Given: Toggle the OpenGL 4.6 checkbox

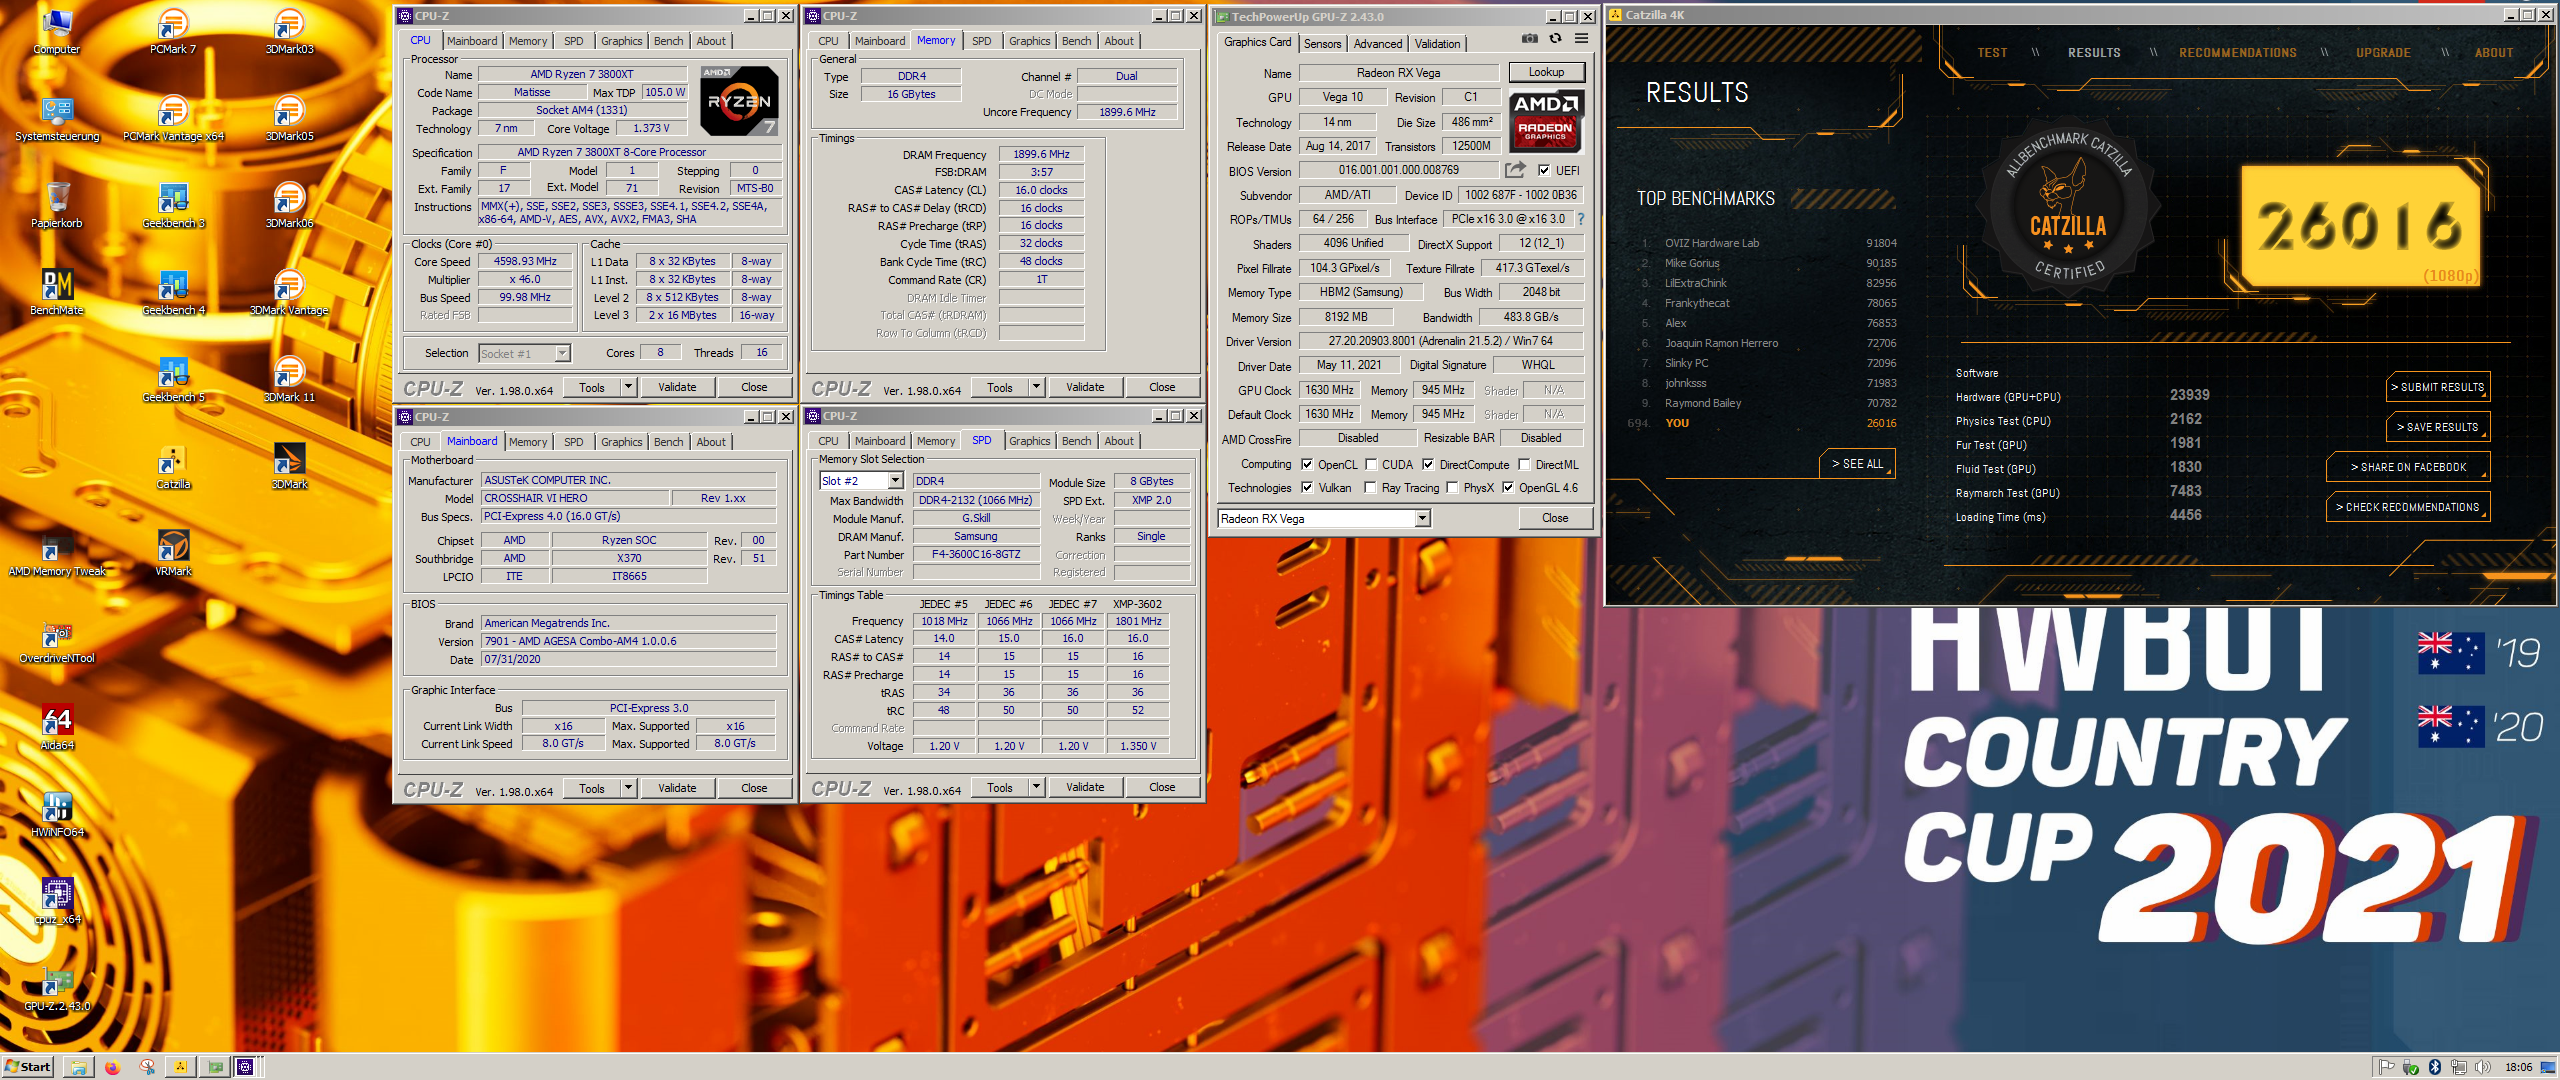Looking at the screenshot, I should (x=1508, y=488).
